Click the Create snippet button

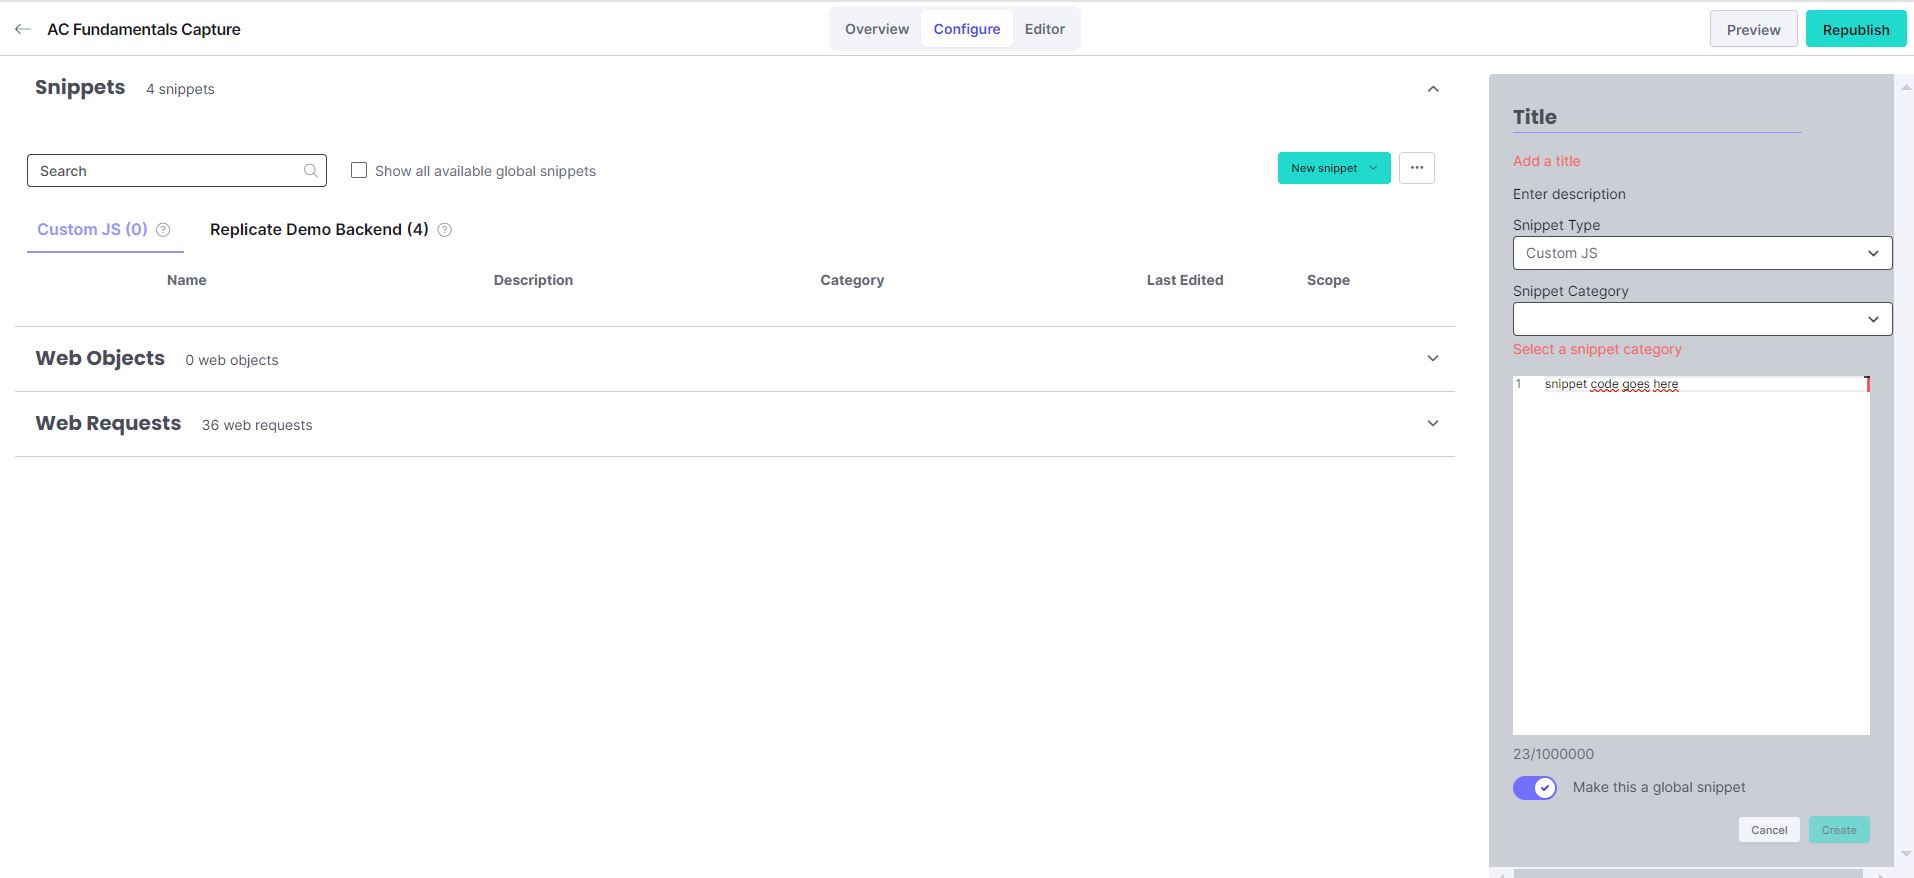1839,830
